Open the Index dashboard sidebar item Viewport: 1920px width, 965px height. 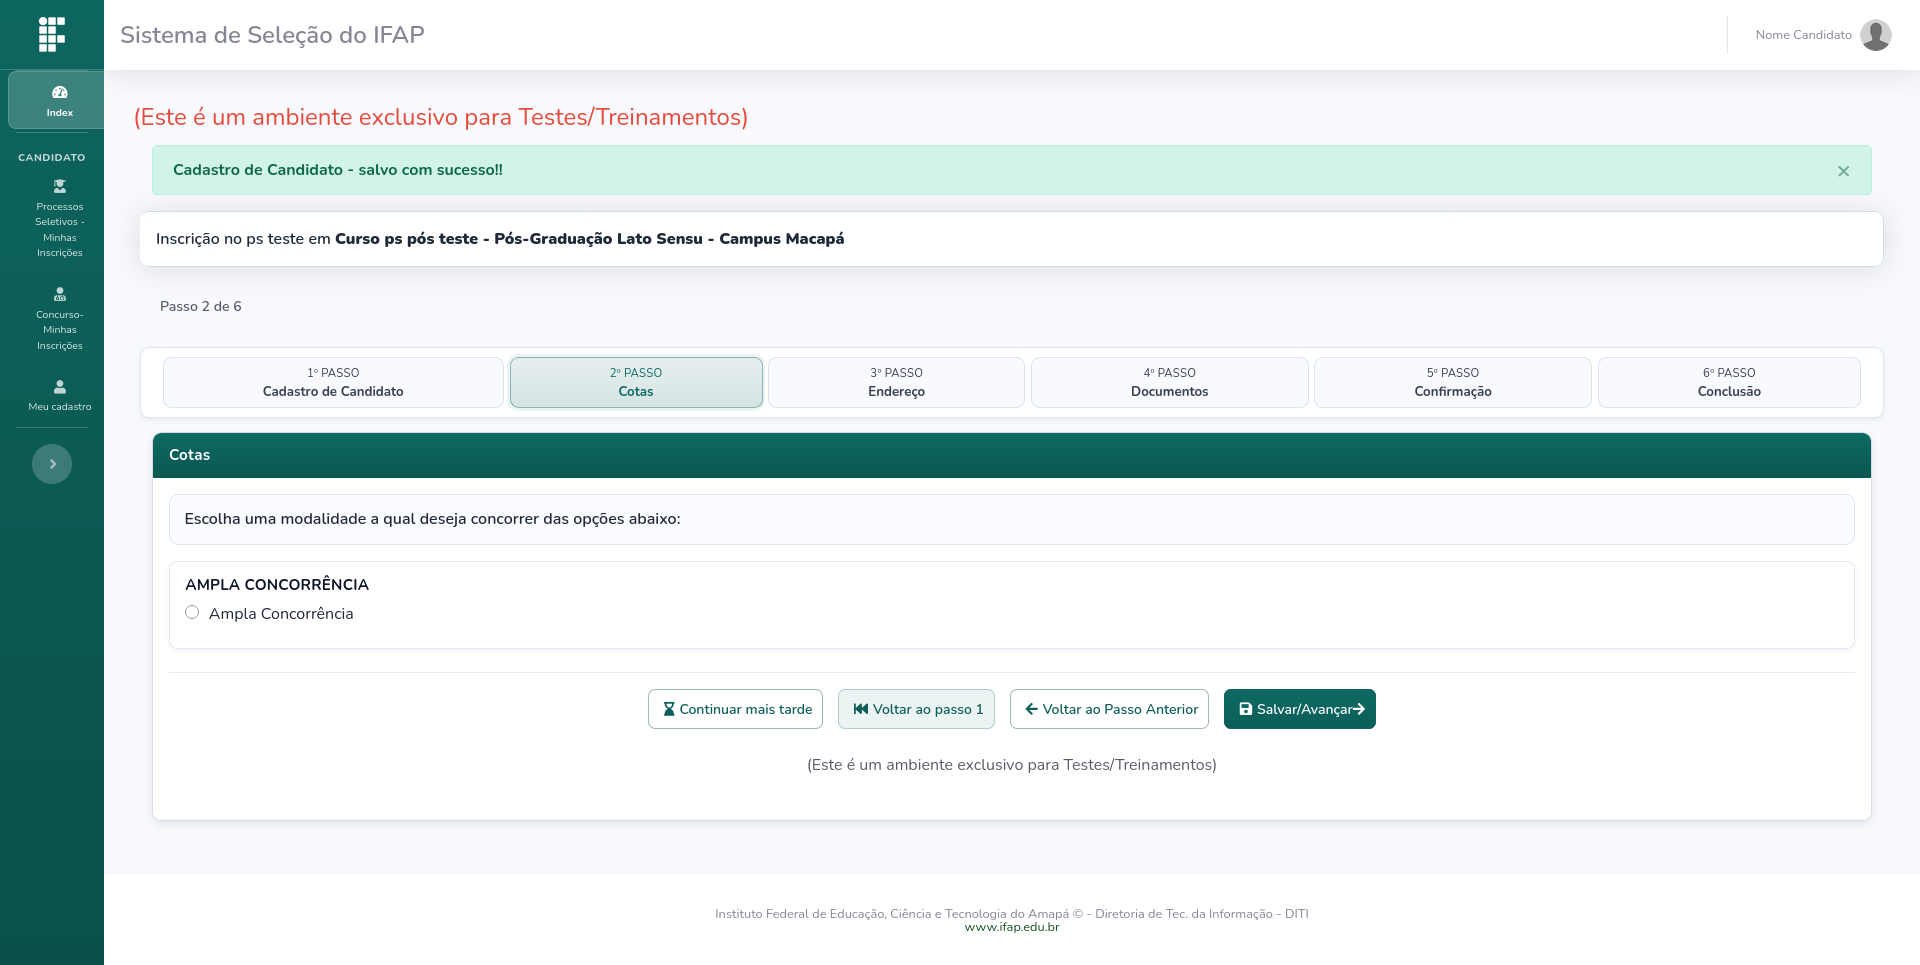coord(56,100)
